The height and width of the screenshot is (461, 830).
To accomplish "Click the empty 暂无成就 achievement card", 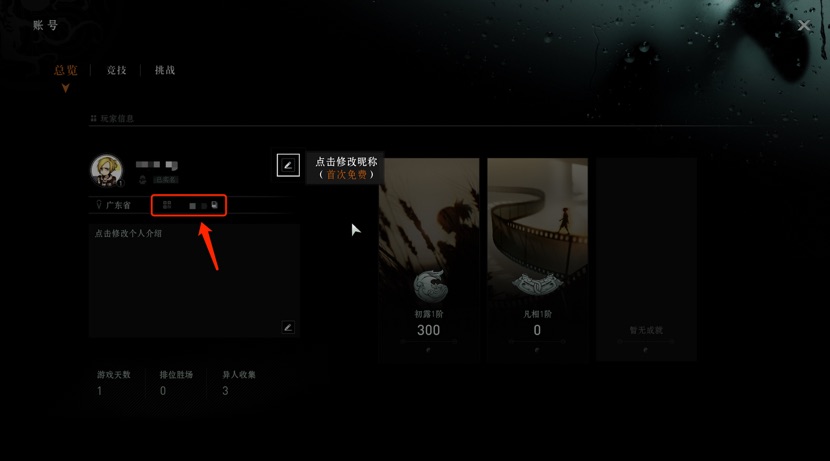I will pos(646,259).
